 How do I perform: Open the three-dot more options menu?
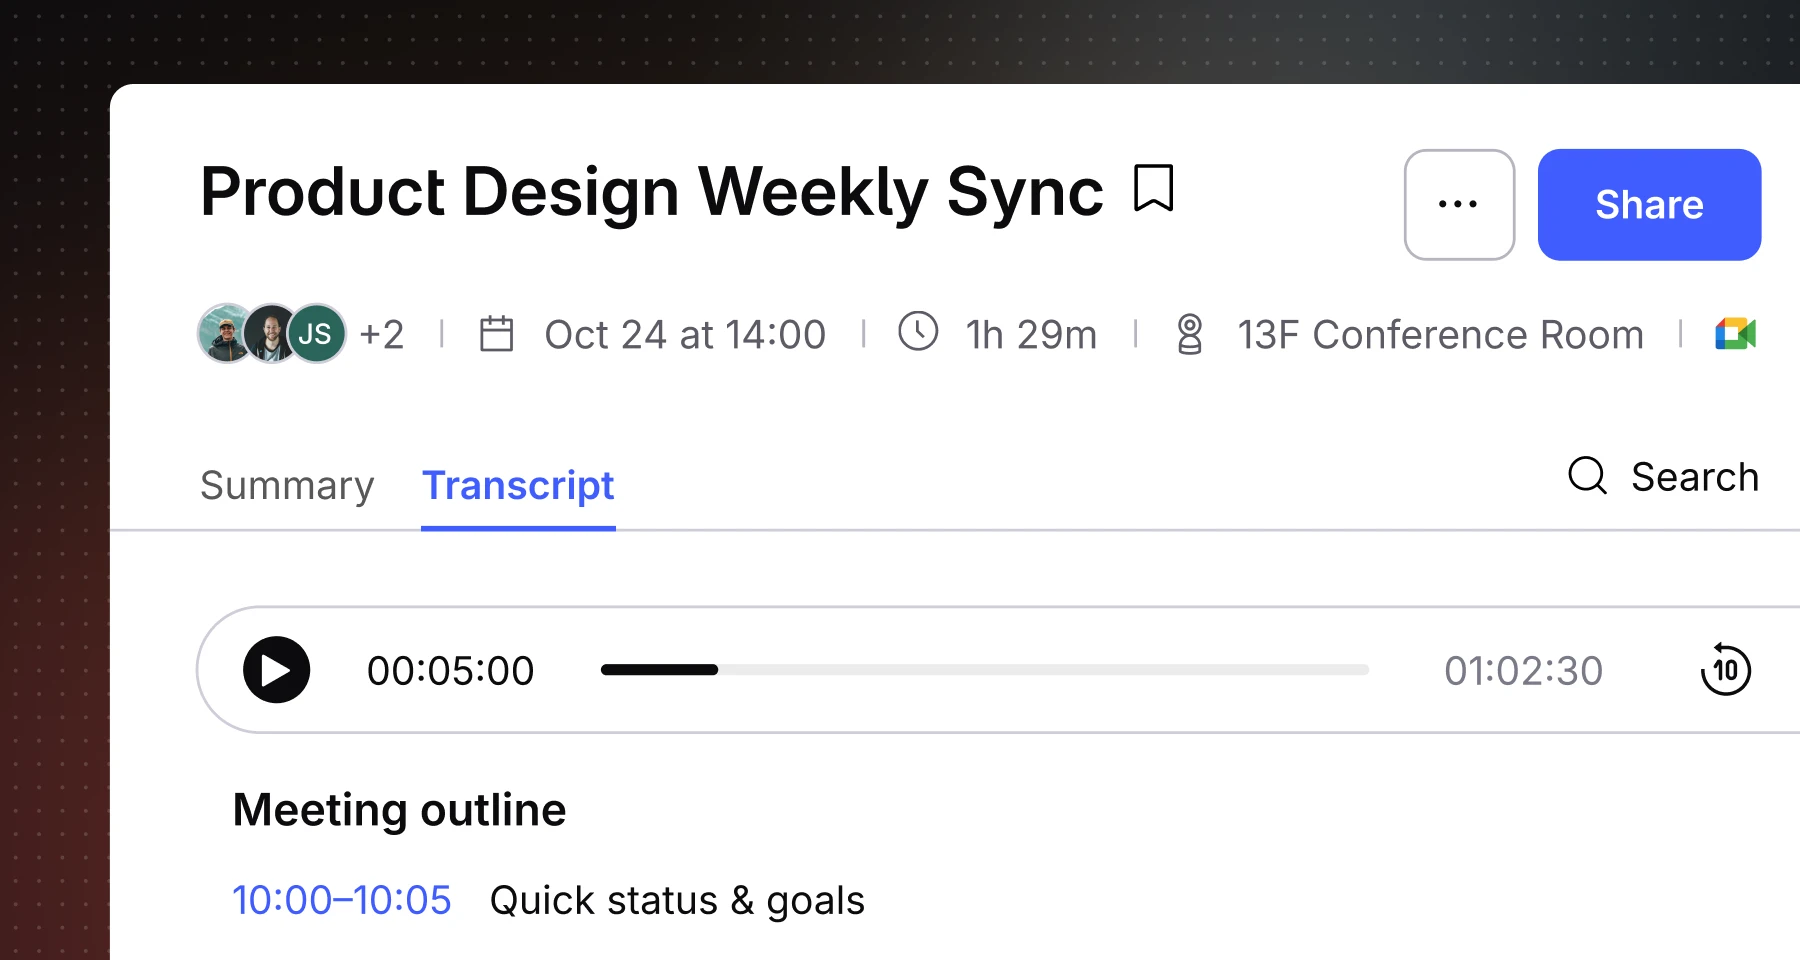(1459, 205)
